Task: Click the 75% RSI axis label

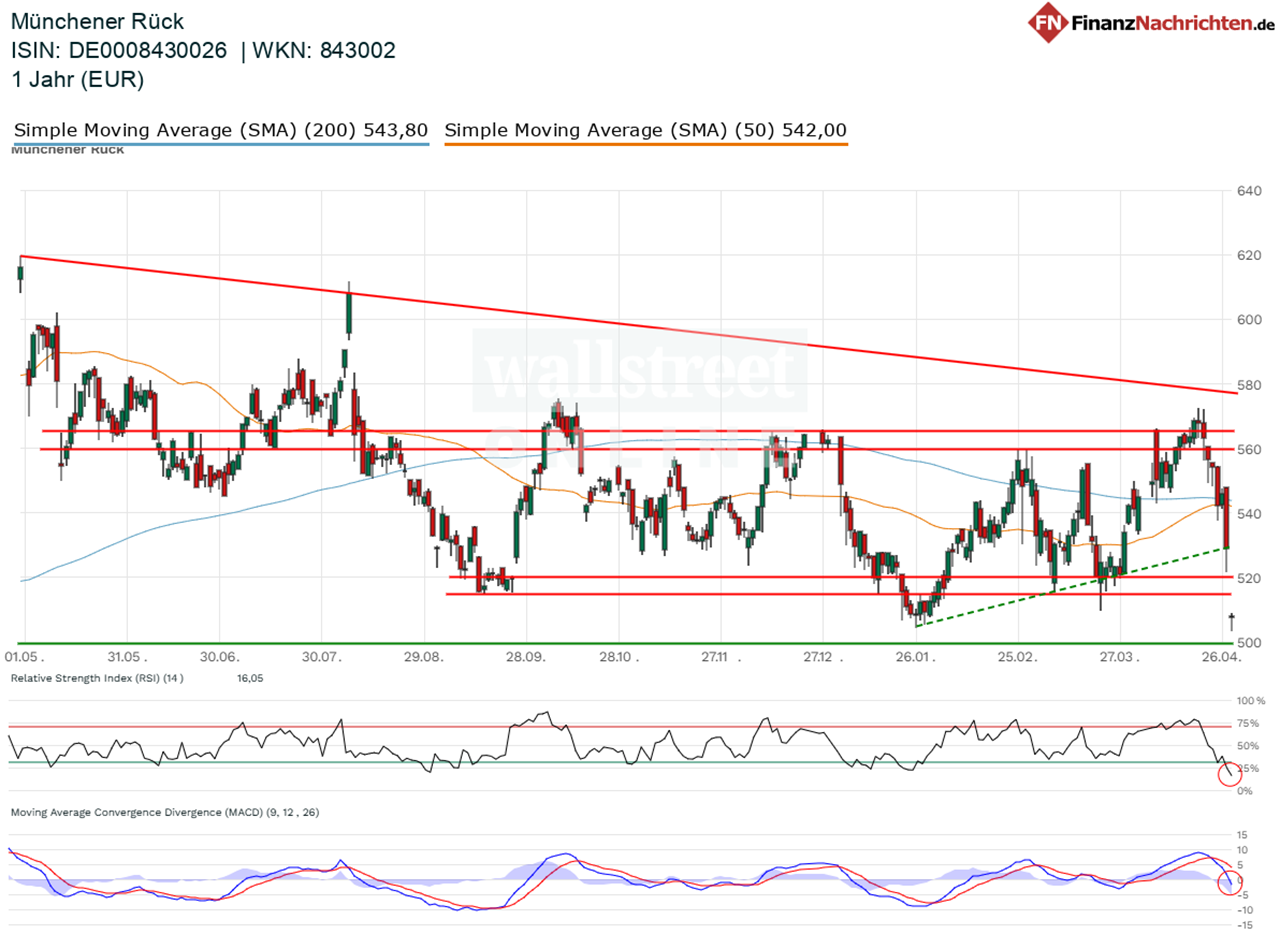Action: 1249,724
